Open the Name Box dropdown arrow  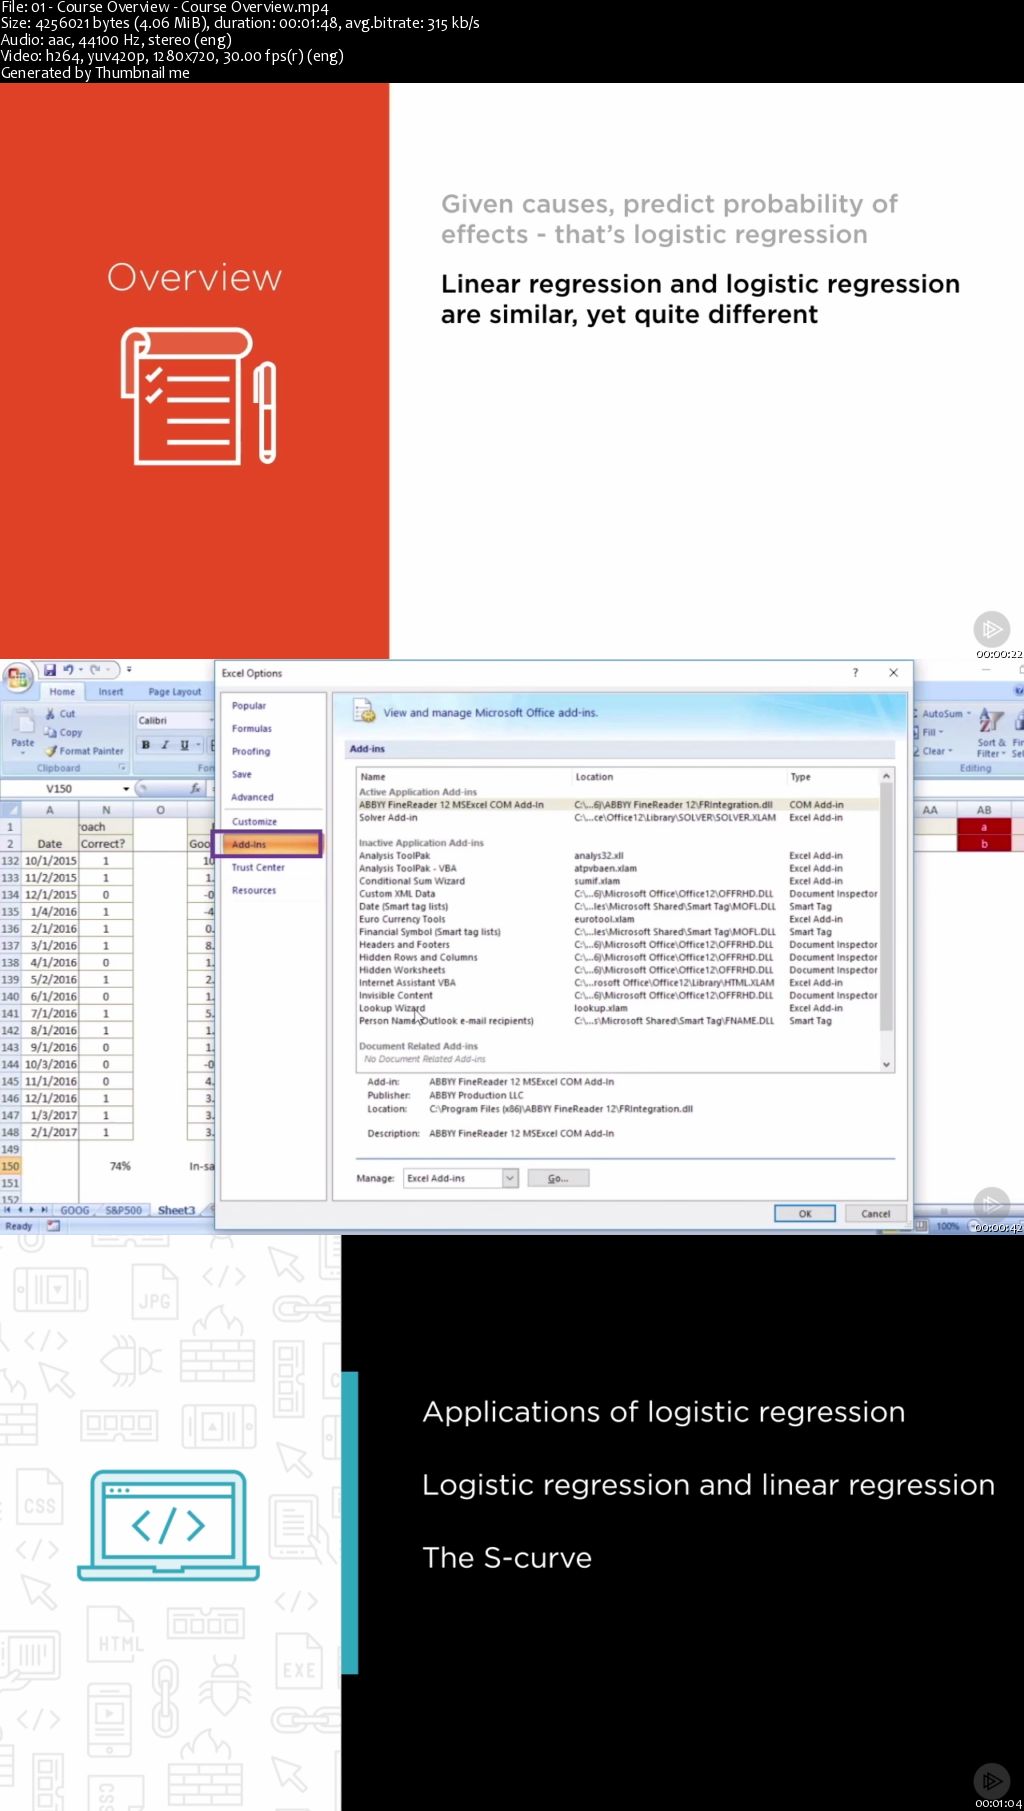(126, 789)
